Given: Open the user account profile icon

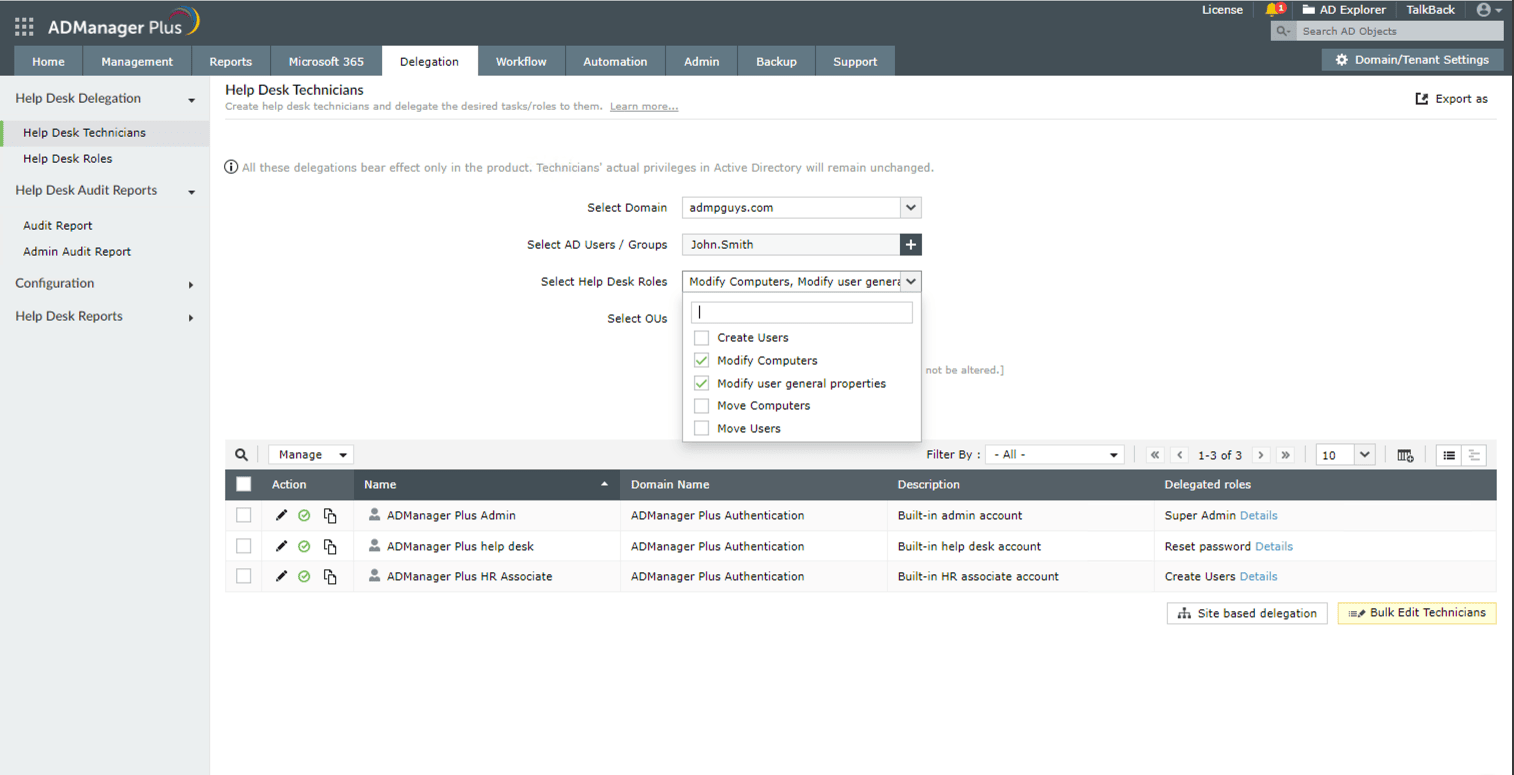Looking at the screenshot, I should coord(1484,10).
